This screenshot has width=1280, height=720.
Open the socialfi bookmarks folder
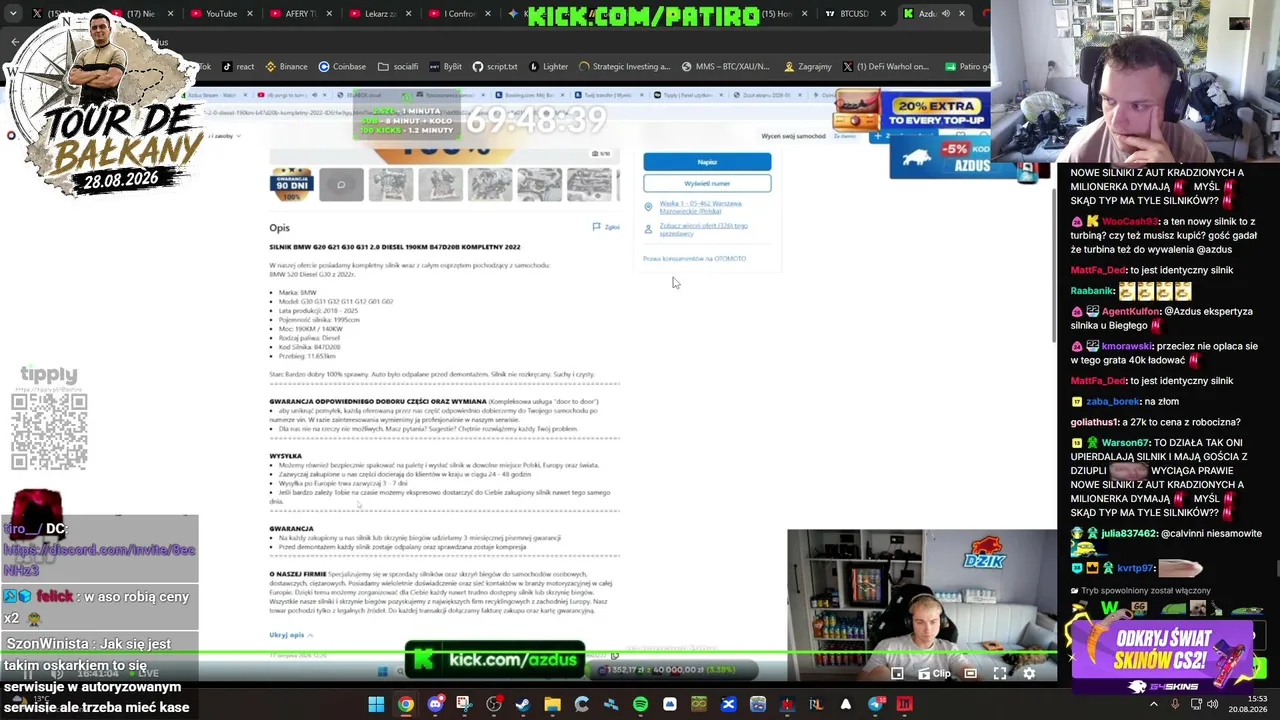point(398,67)
